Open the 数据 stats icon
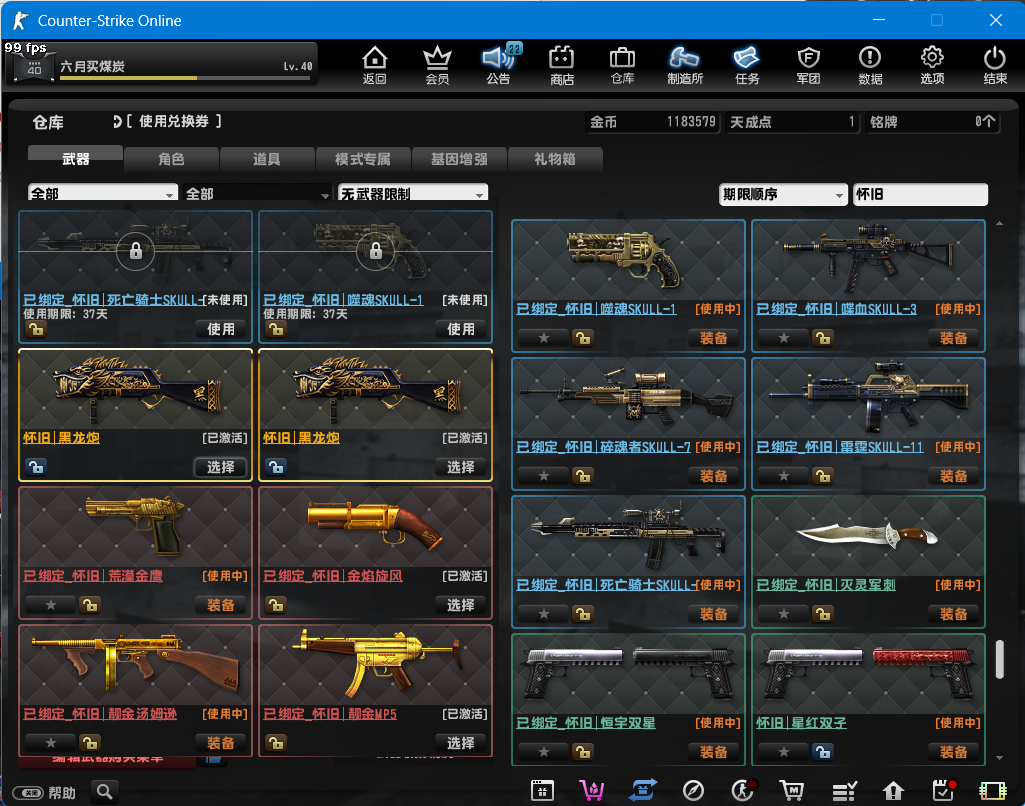 (x=870, y=65)
